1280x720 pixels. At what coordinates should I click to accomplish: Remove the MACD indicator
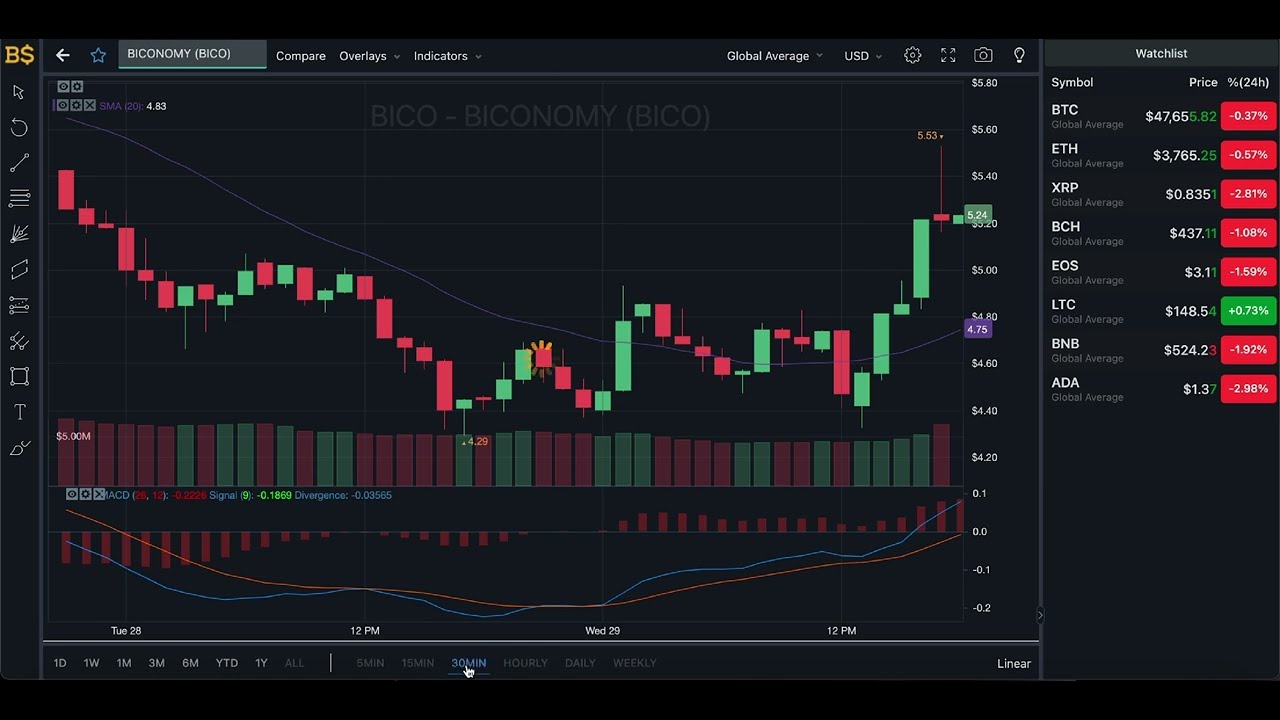[99, 494]
